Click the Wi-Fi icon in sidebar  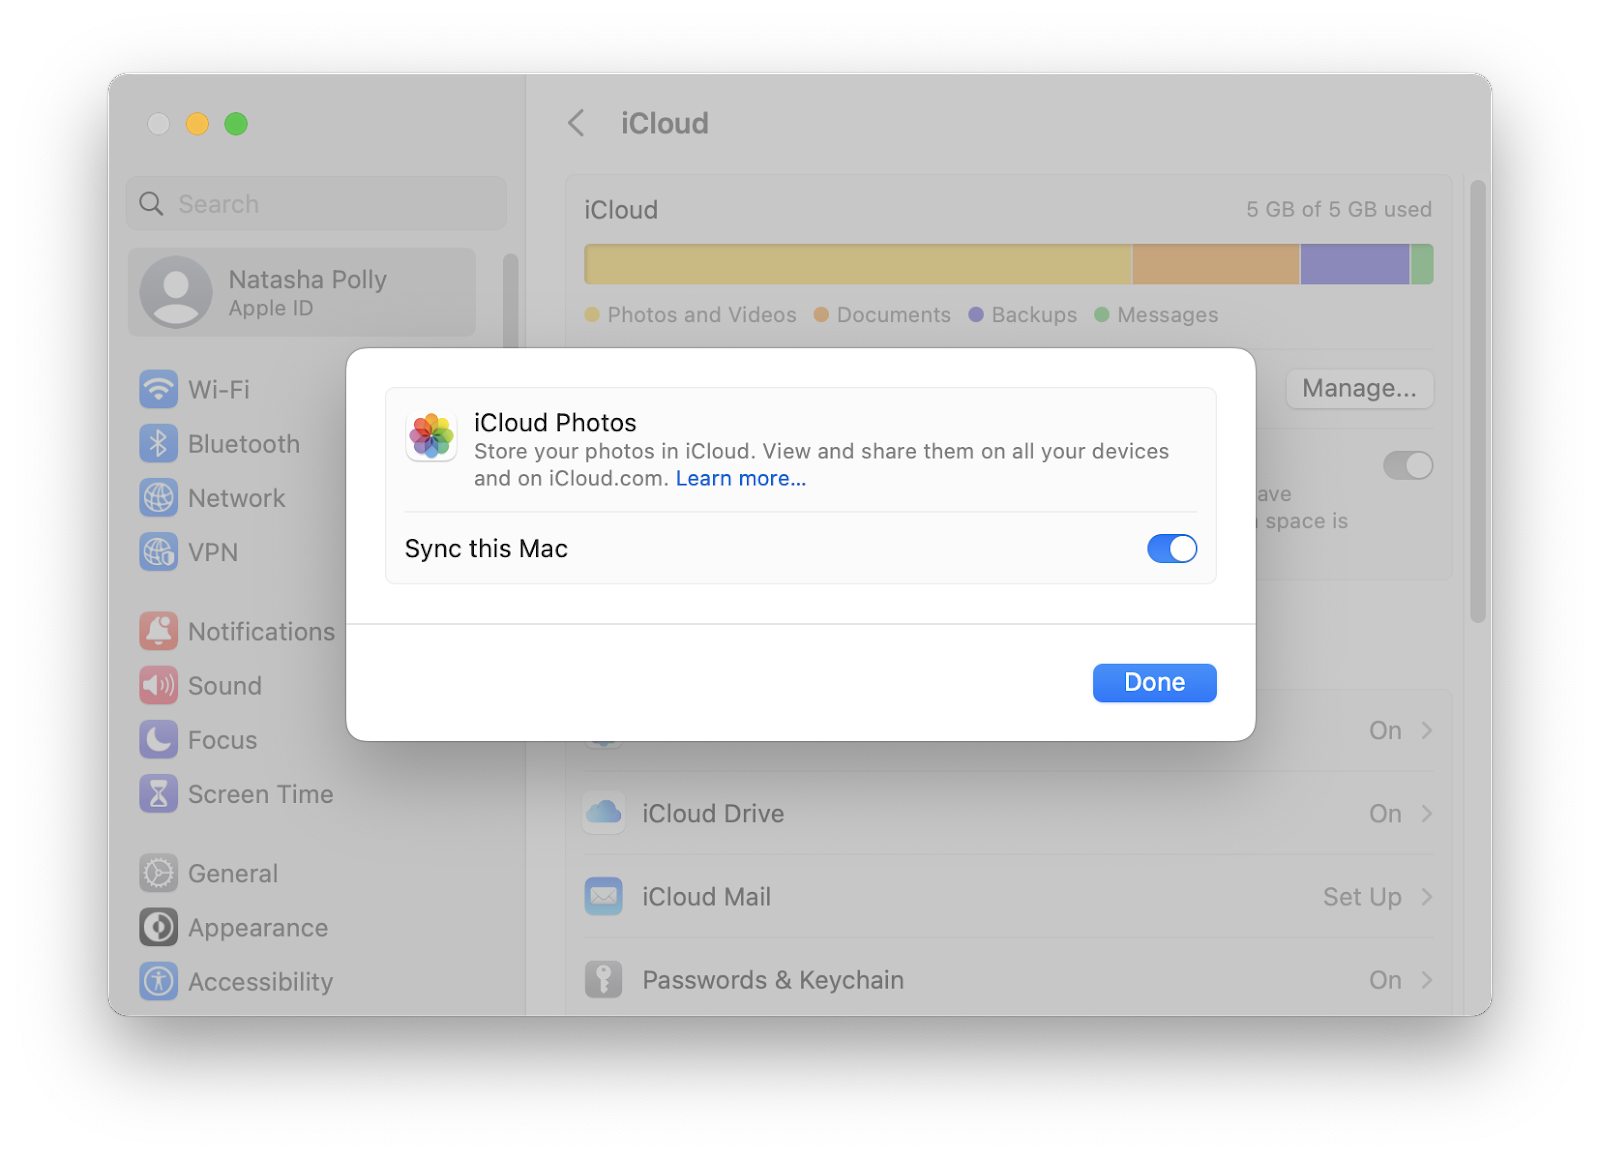158,389
